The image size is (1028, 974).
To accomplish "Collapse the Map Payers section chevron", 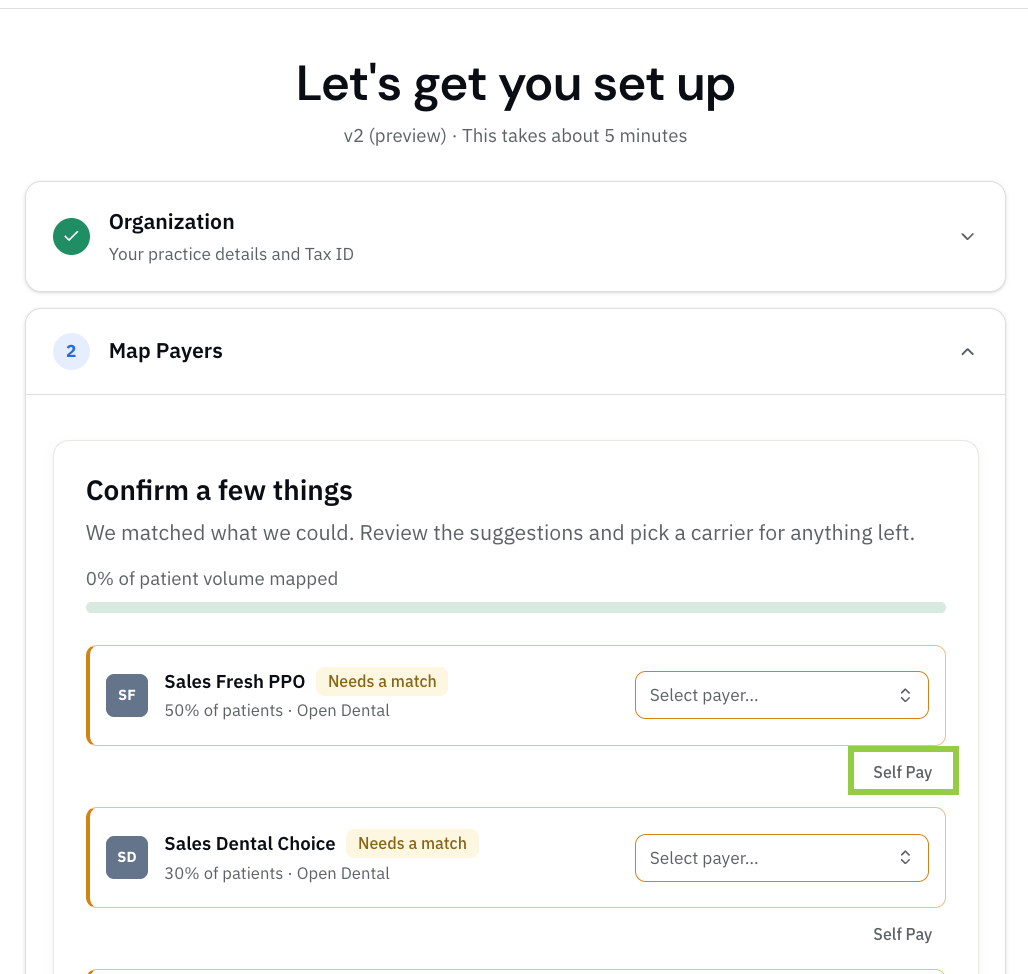I will 967,352.
